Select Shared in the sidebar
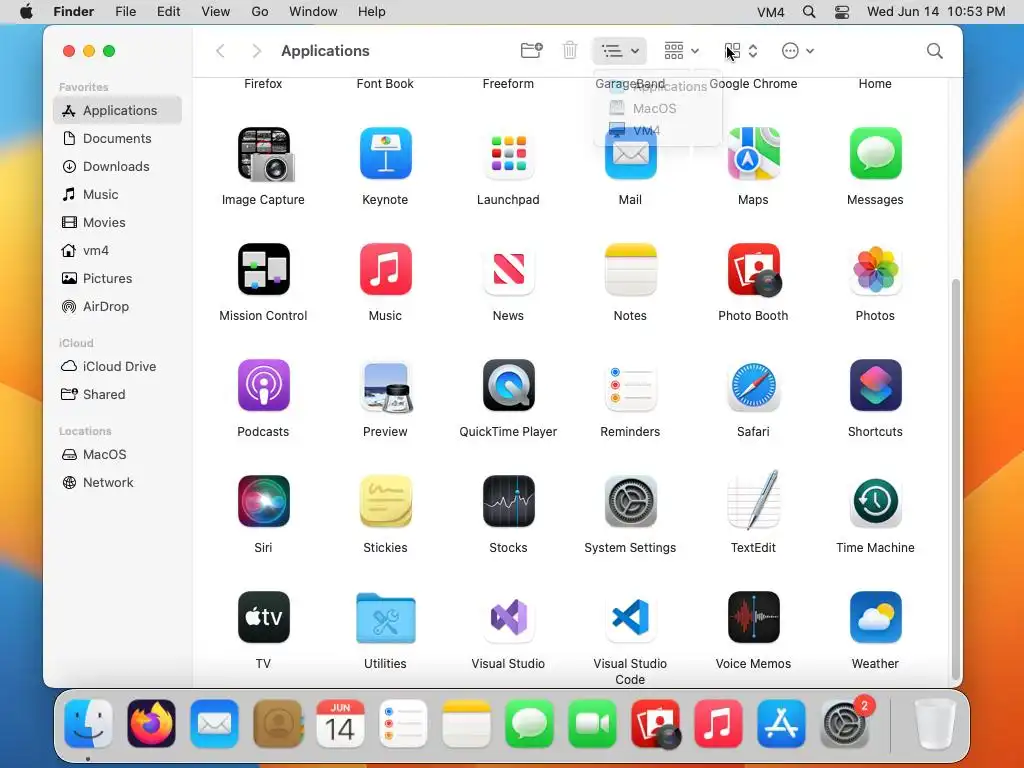1024x768 pixels. 118,395
